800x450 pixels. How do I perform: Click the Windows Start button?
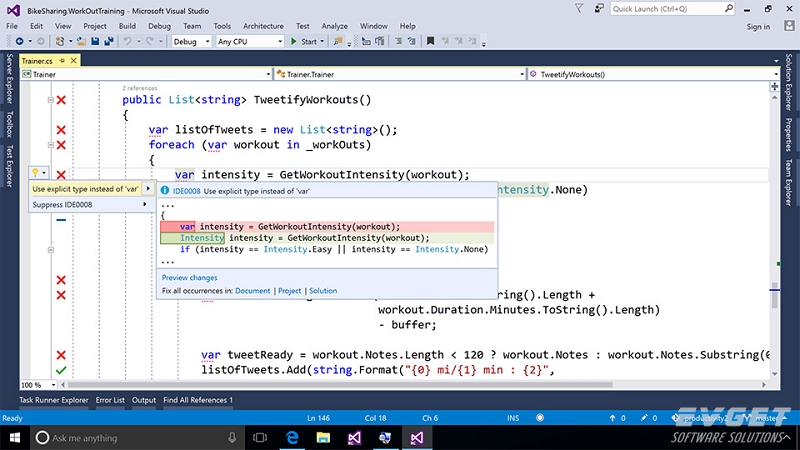(x=14, y=438)
